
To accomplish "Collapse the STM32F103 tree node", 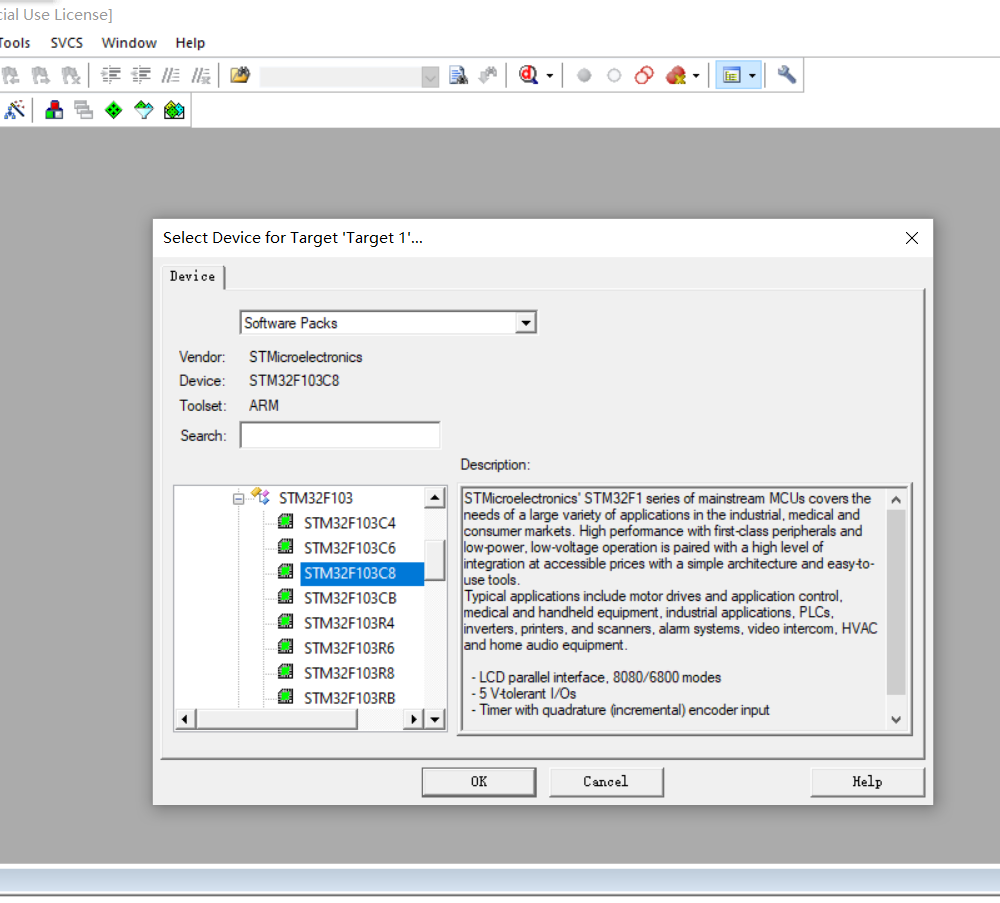I will coord(238,499).
